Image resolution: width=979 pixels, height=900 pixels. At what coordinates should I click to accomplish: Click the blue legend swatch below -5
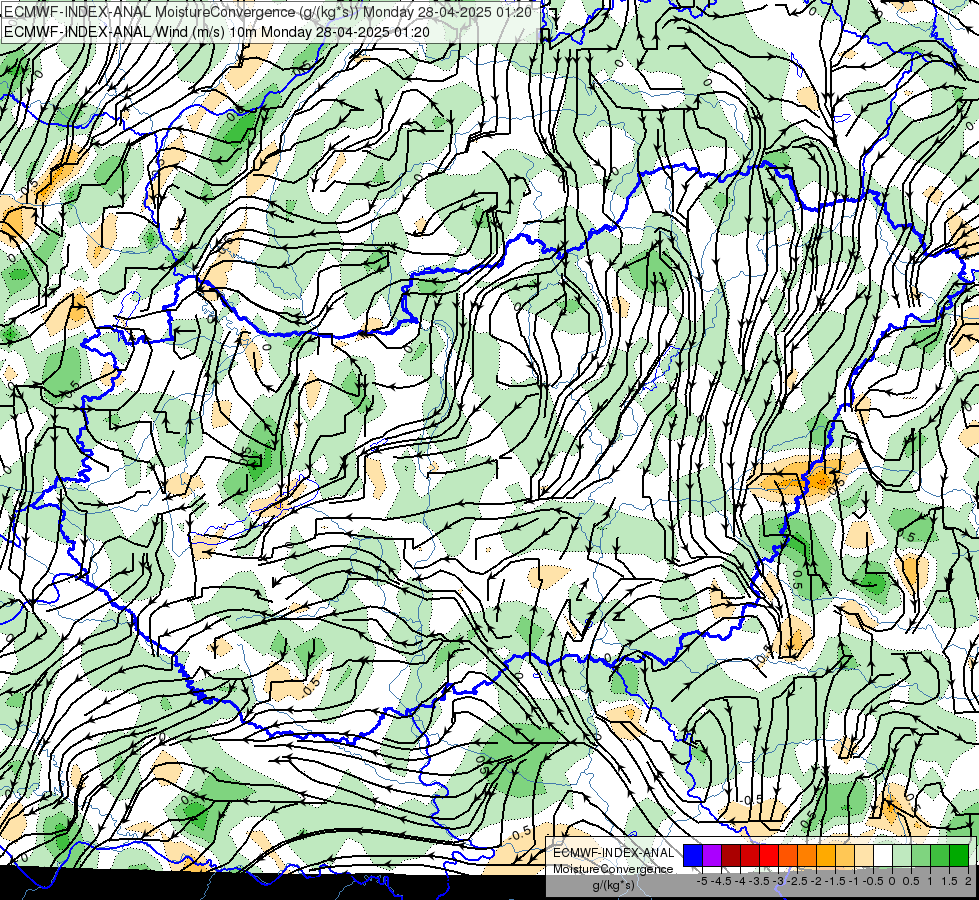pos(693,856)
